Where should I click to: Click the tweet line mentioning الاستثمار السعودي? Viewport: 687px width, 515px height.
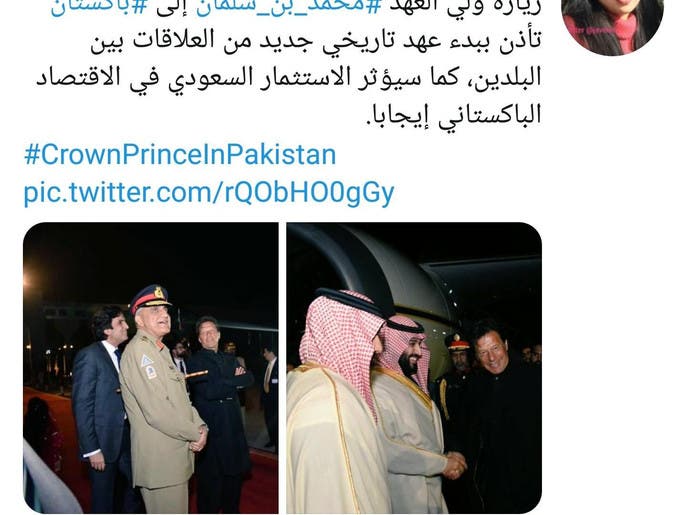[289, 78]
